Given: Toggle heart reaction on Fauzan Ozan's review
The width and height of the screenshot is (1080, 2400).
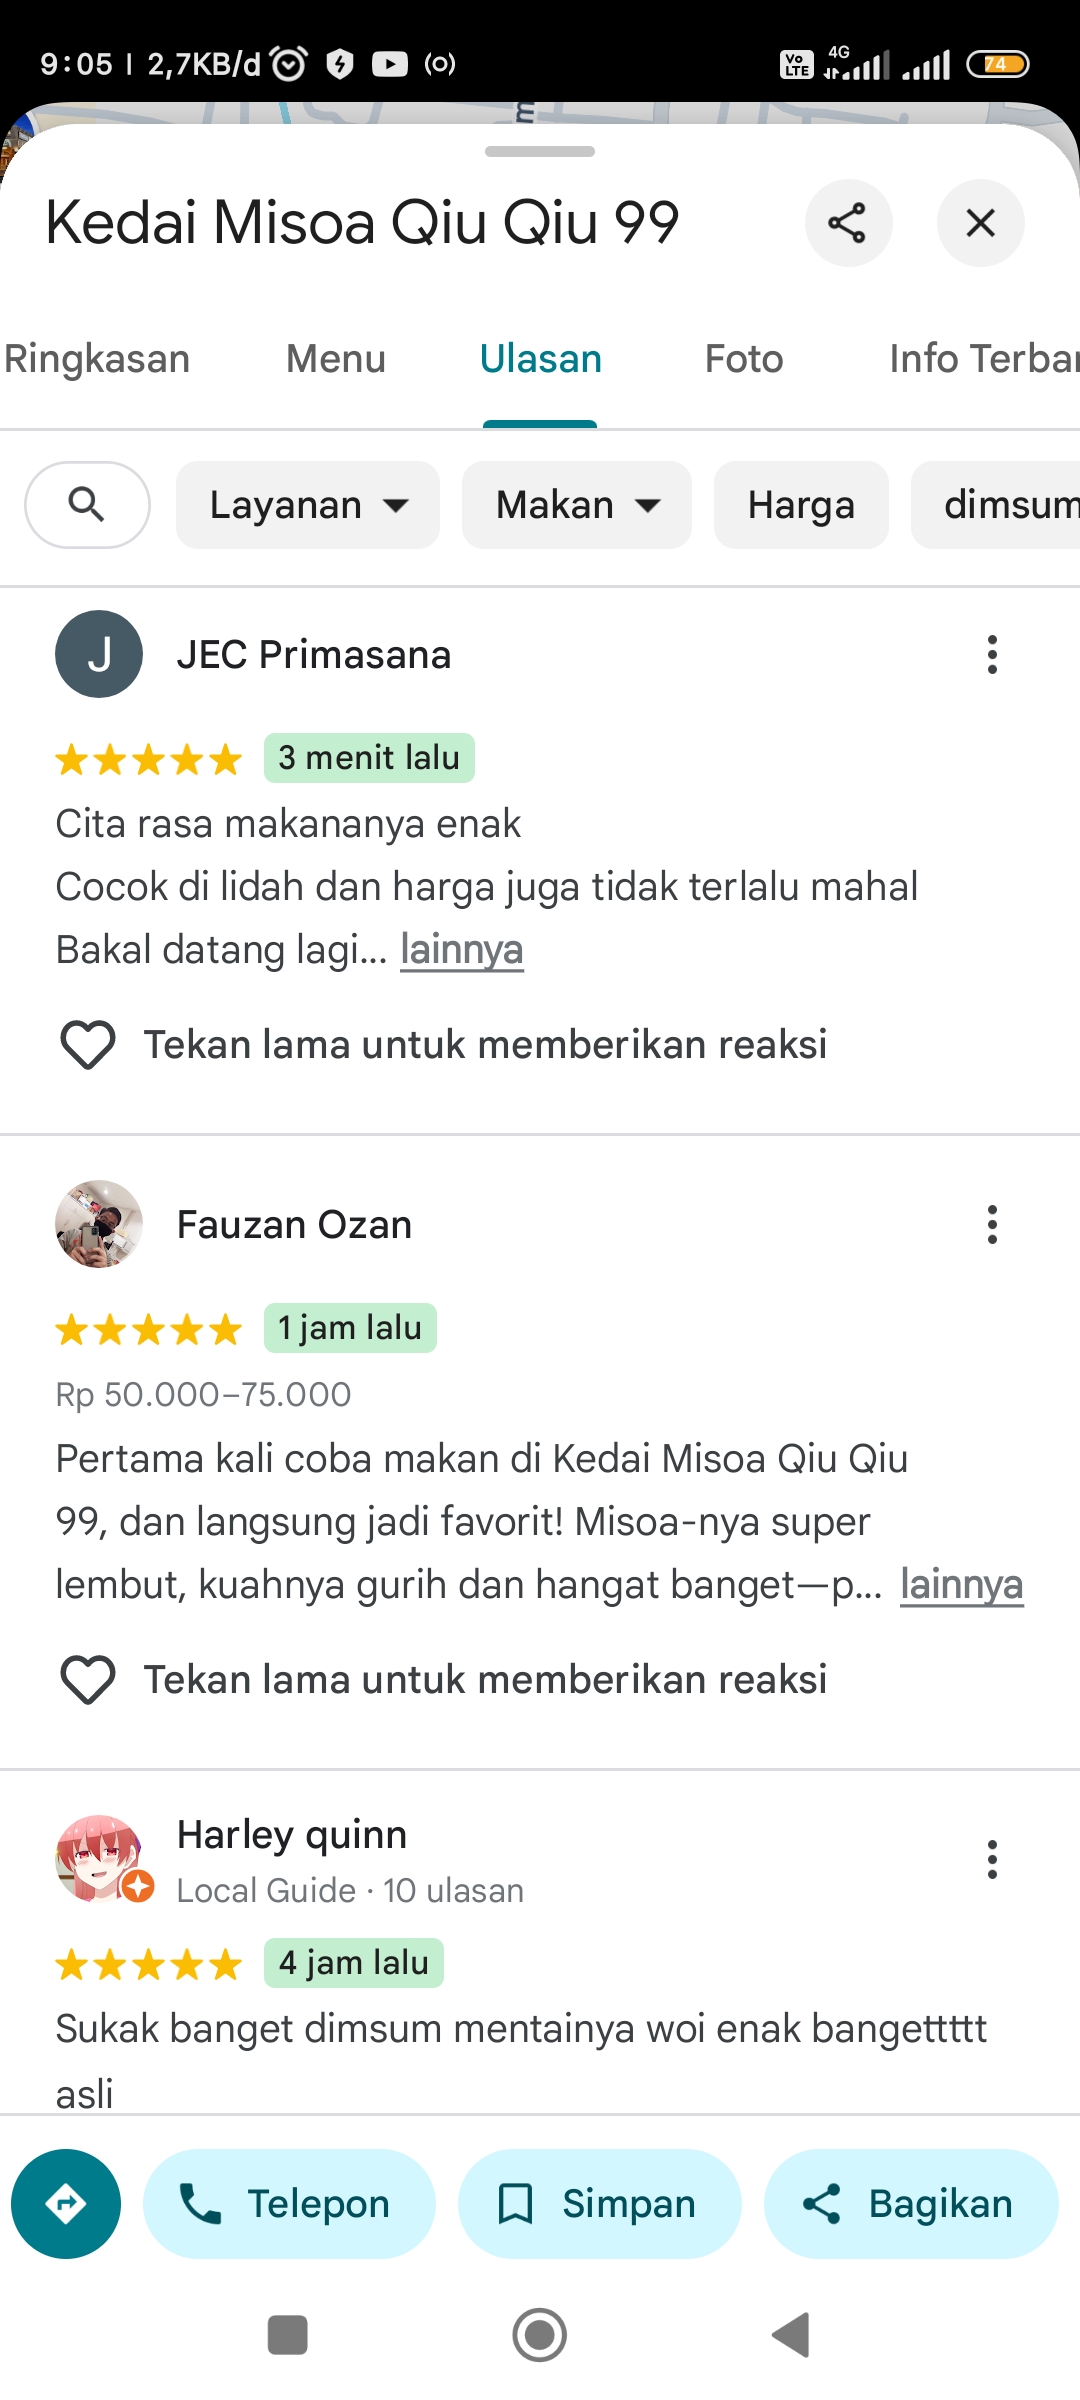Looking at the screenshot, I should pyautogui.click(x=88, y=1680).
